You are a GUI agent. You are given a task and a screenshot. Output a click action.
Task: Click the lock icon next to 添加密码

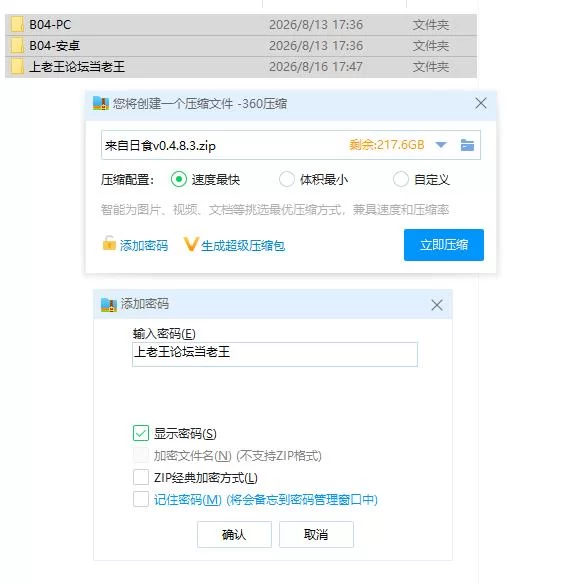pos(109,244)
